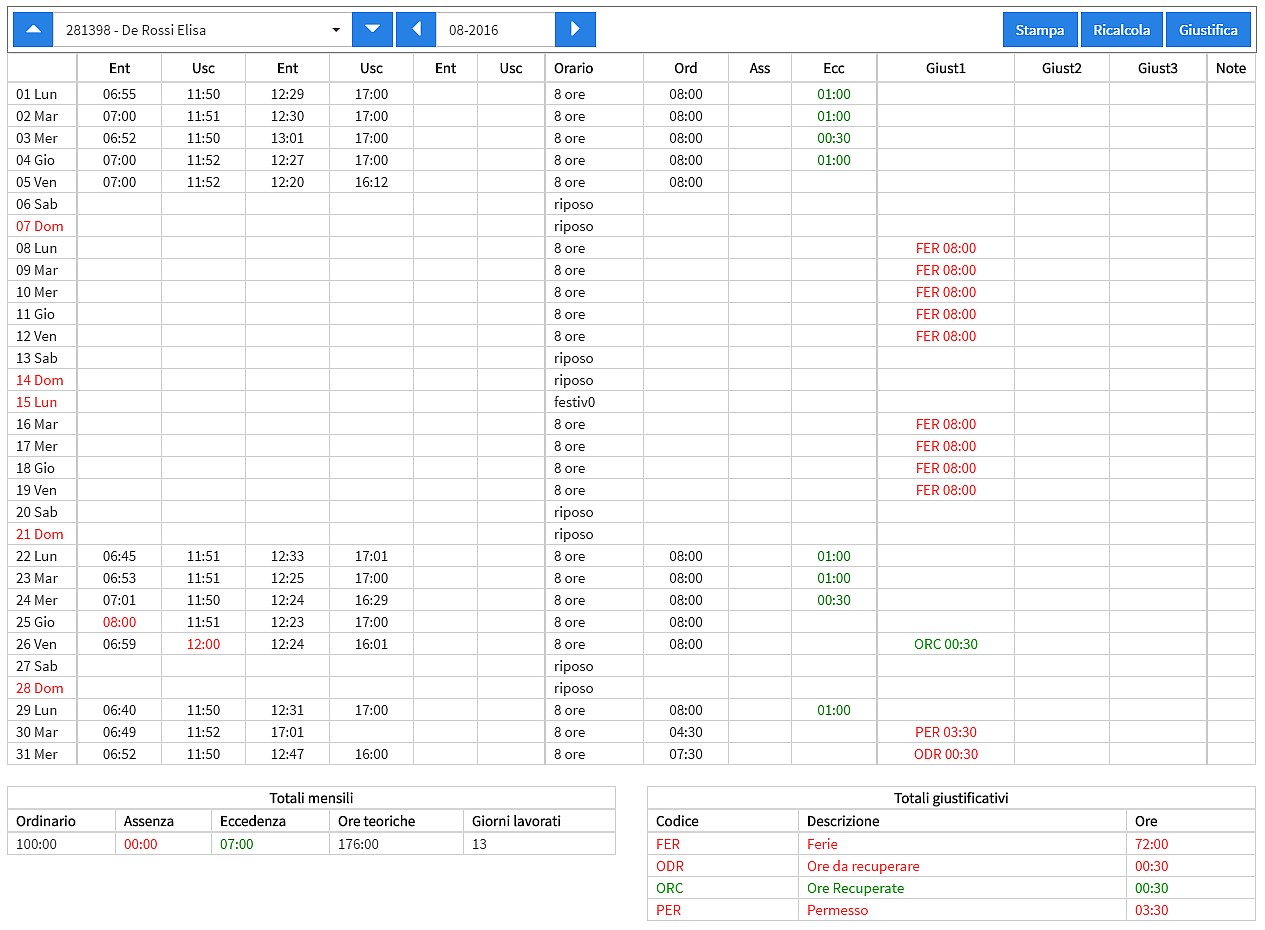Image resolution: width=1265 pixels, height=930 pixels.
Task: Open the employee dropdown De Rossi Elisa
Action: pos(203,30)
